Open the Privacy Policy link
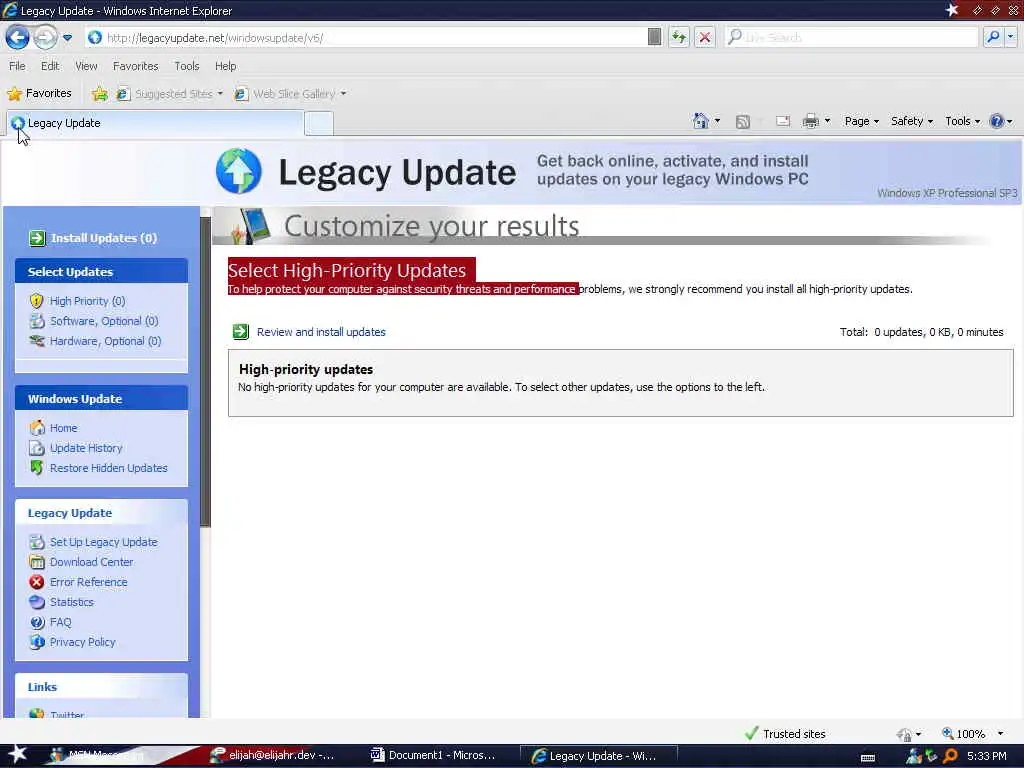Screen dimensions: 1024x768 pos(82,642)
